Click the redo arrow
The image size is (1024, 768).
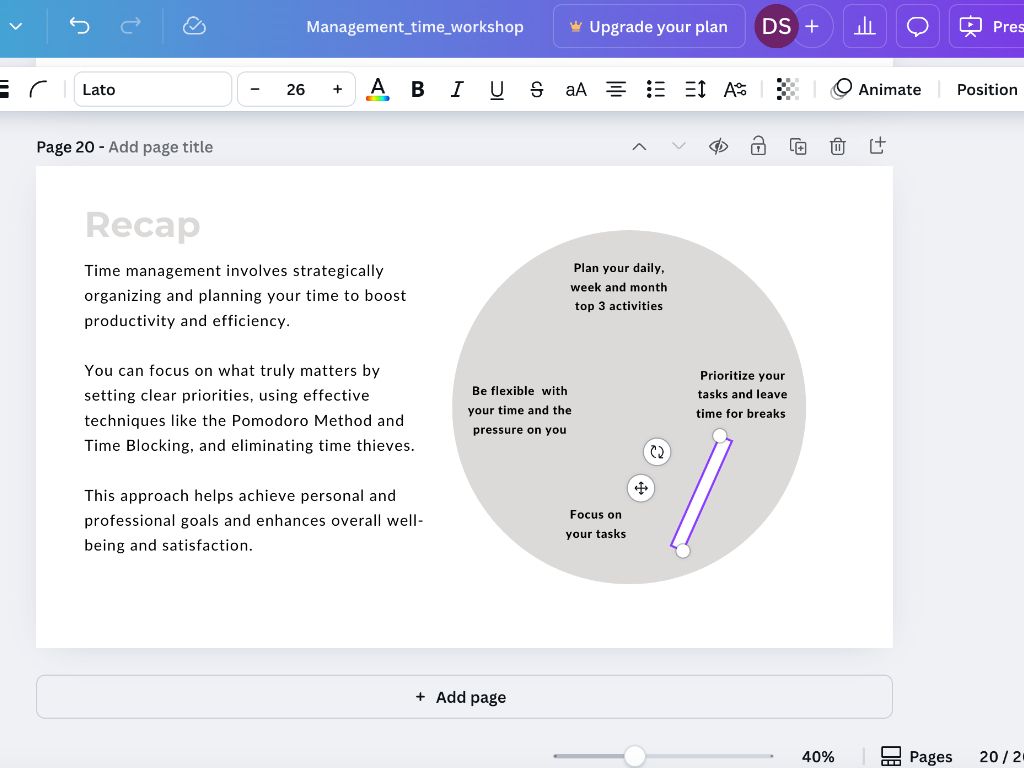pyautogui.click(x=131, y=26)
